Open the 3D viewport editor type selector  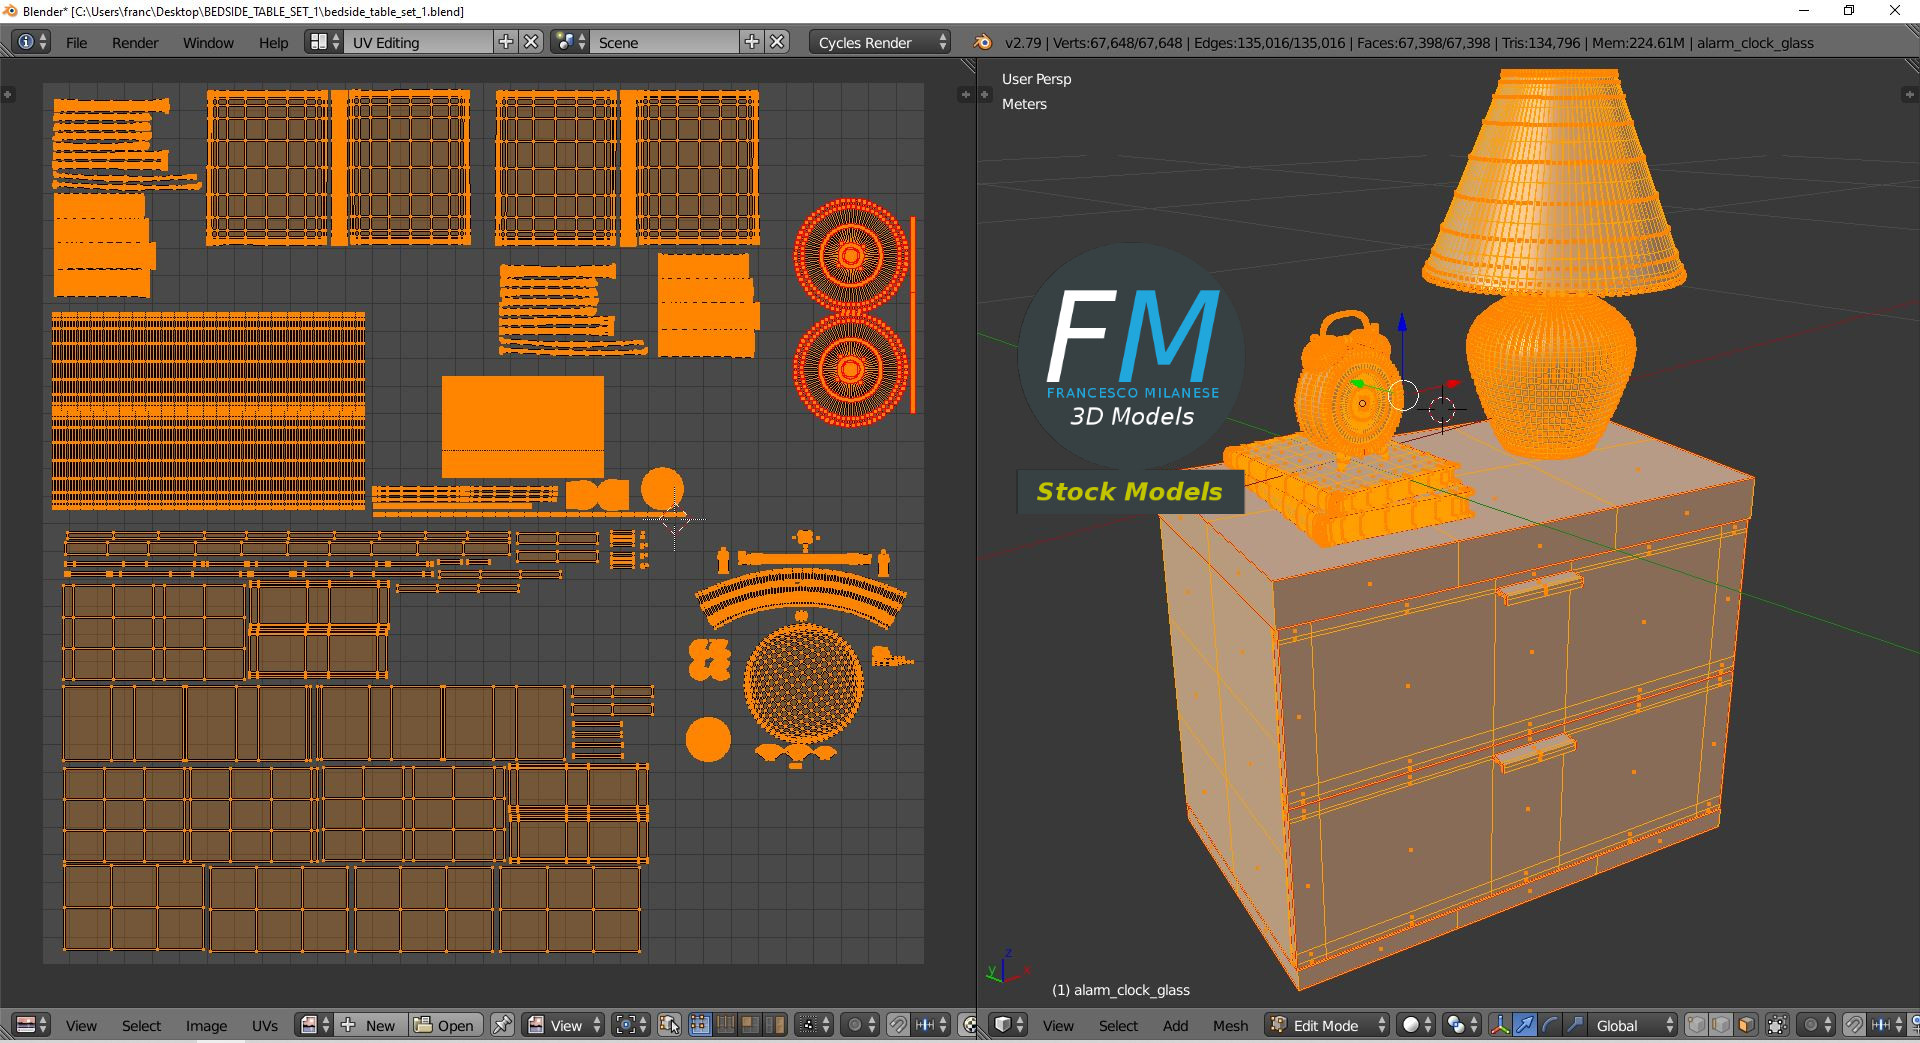point(1008,1025)
